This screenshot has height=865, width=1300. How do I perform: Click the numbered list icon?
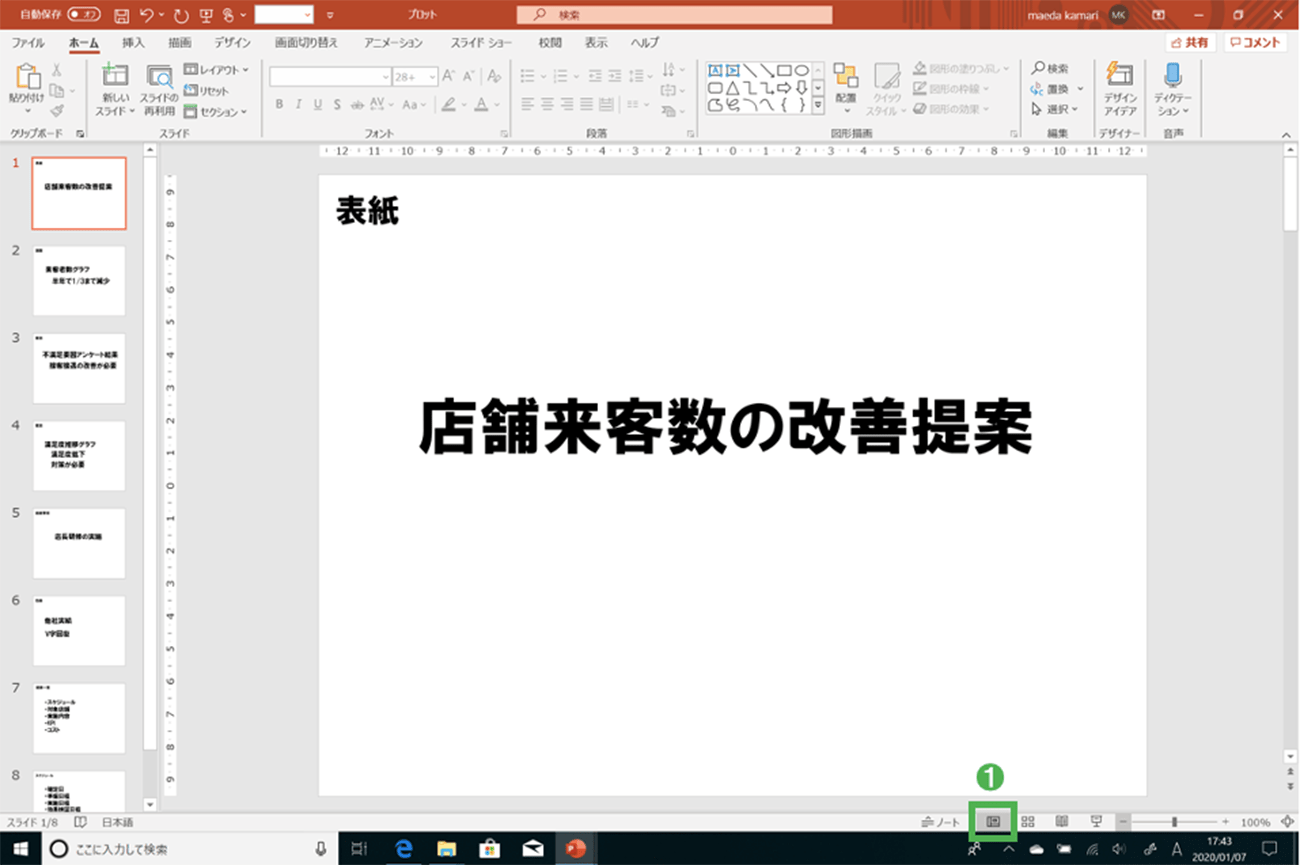(560, 76)
